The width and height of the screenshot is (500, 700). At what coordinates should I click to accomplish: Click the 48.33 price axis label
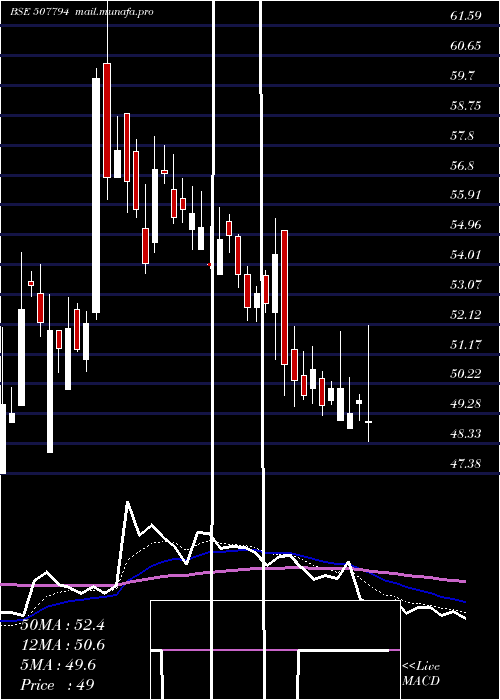[x=466, y=433]
